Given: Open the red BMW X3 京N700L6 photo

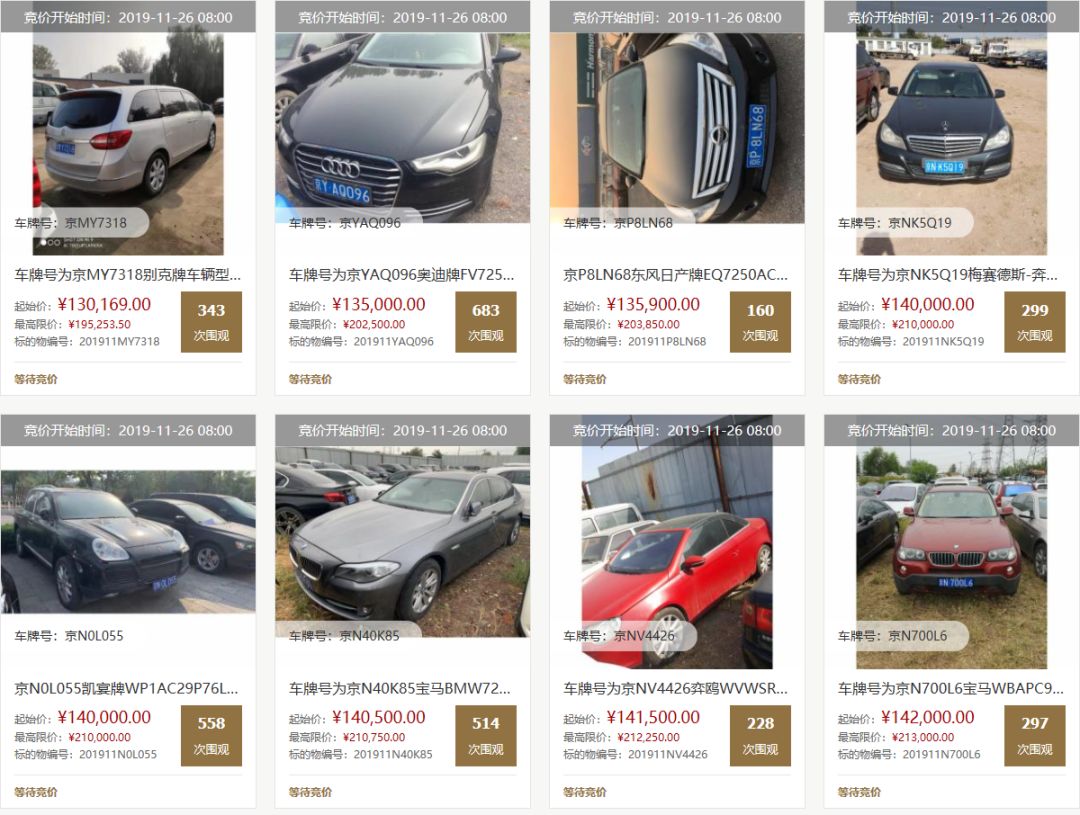Looking at the screenshot, I should 951,557.
